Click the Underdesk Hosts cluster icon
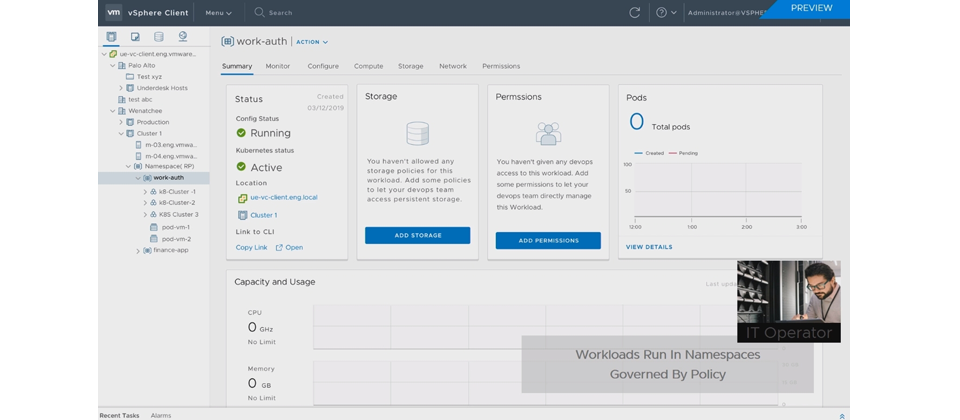This screenshot has height=420, width=960. [x=130, y=88]
